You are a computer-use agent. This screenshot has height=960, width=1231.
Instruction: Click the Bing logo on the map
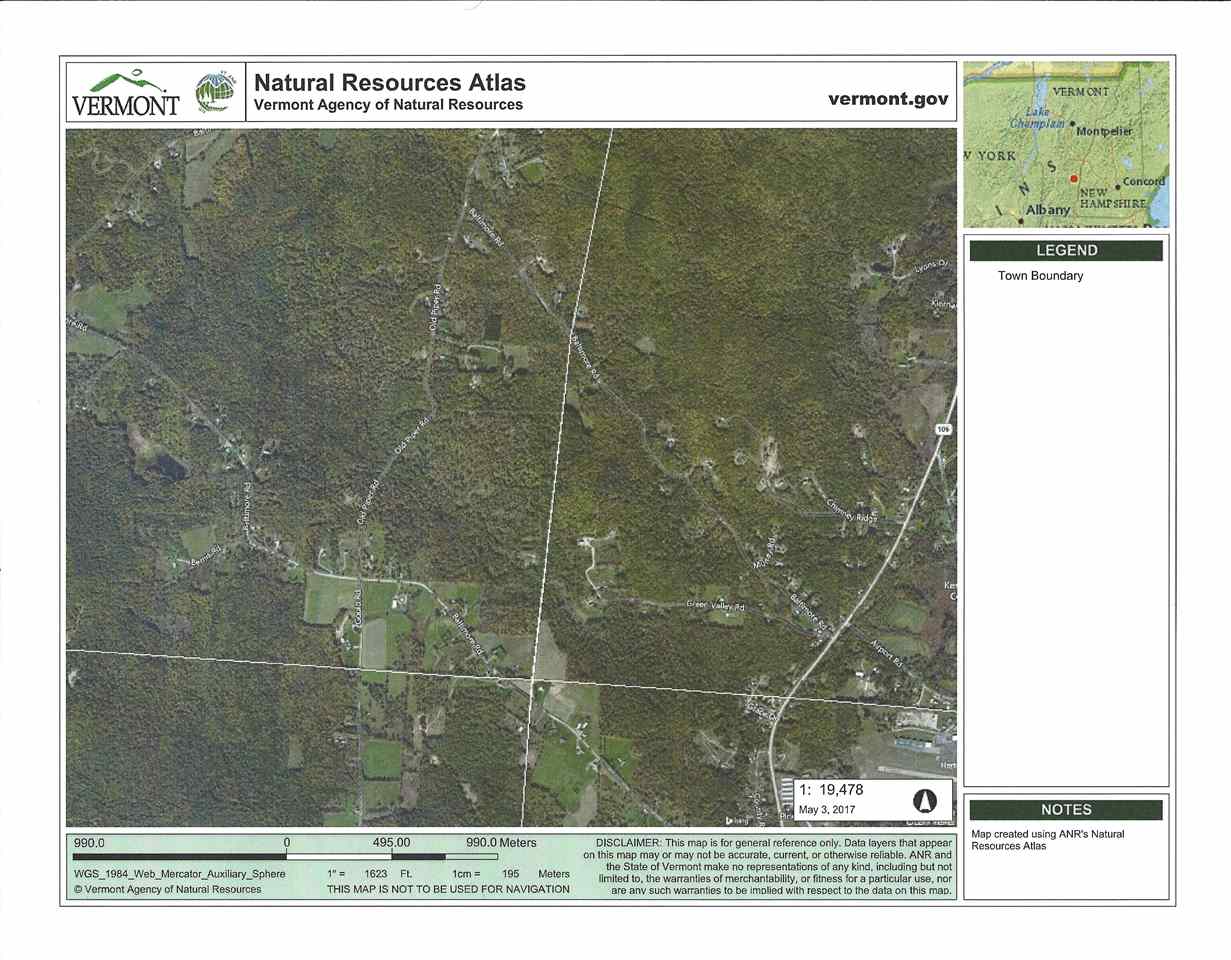pos(738,820)
